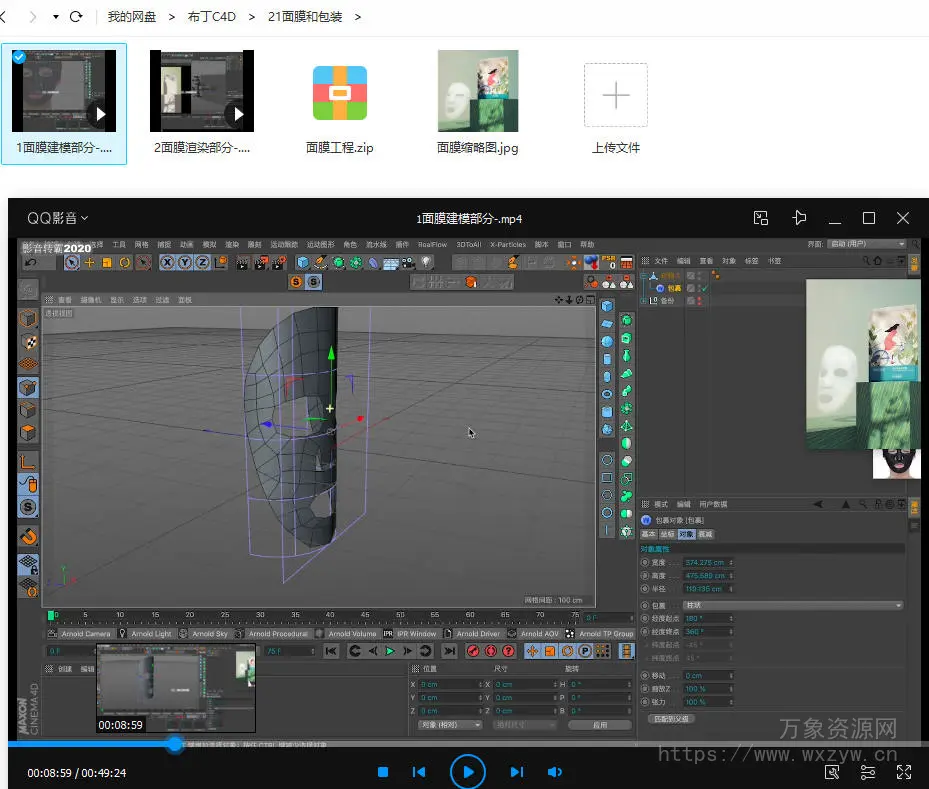Play the video in QQ Player
This screenshot has height=789, width=929.
pyautogui.click(x=467, y=772)
